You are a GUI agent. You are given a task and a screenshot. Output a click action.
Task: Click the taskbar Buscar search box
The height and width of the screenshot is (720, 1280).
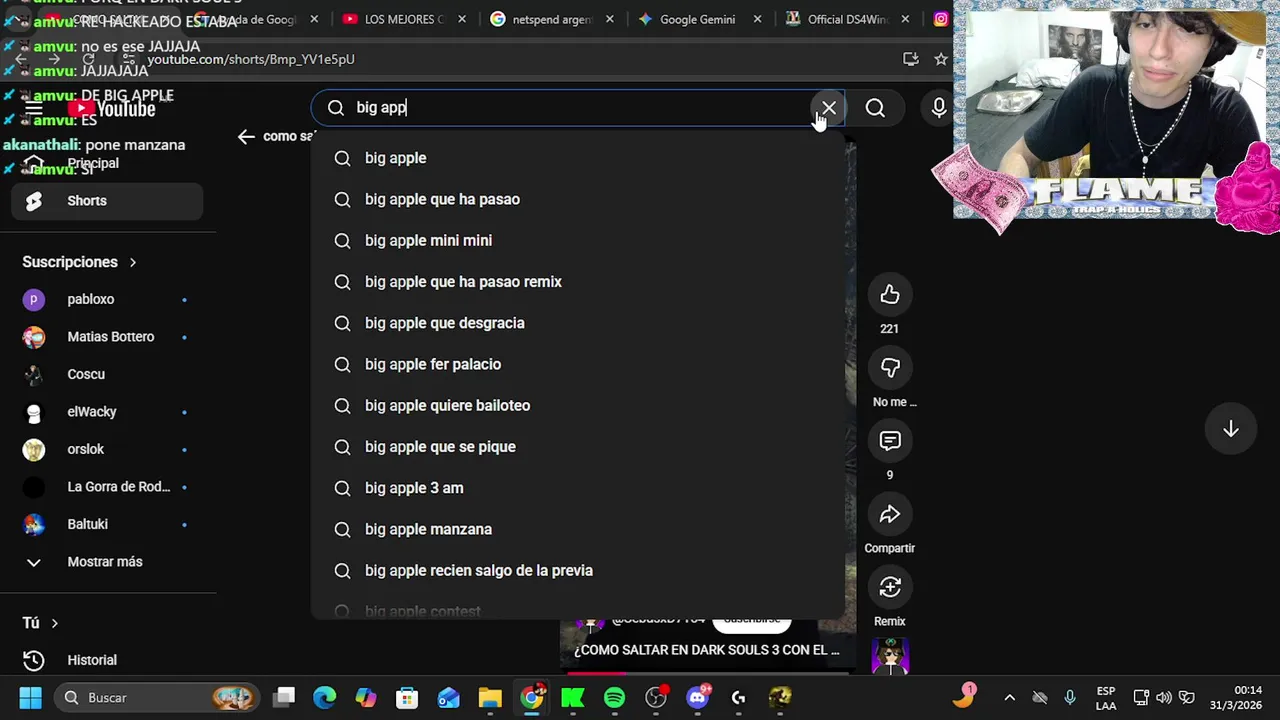[157, 698]
